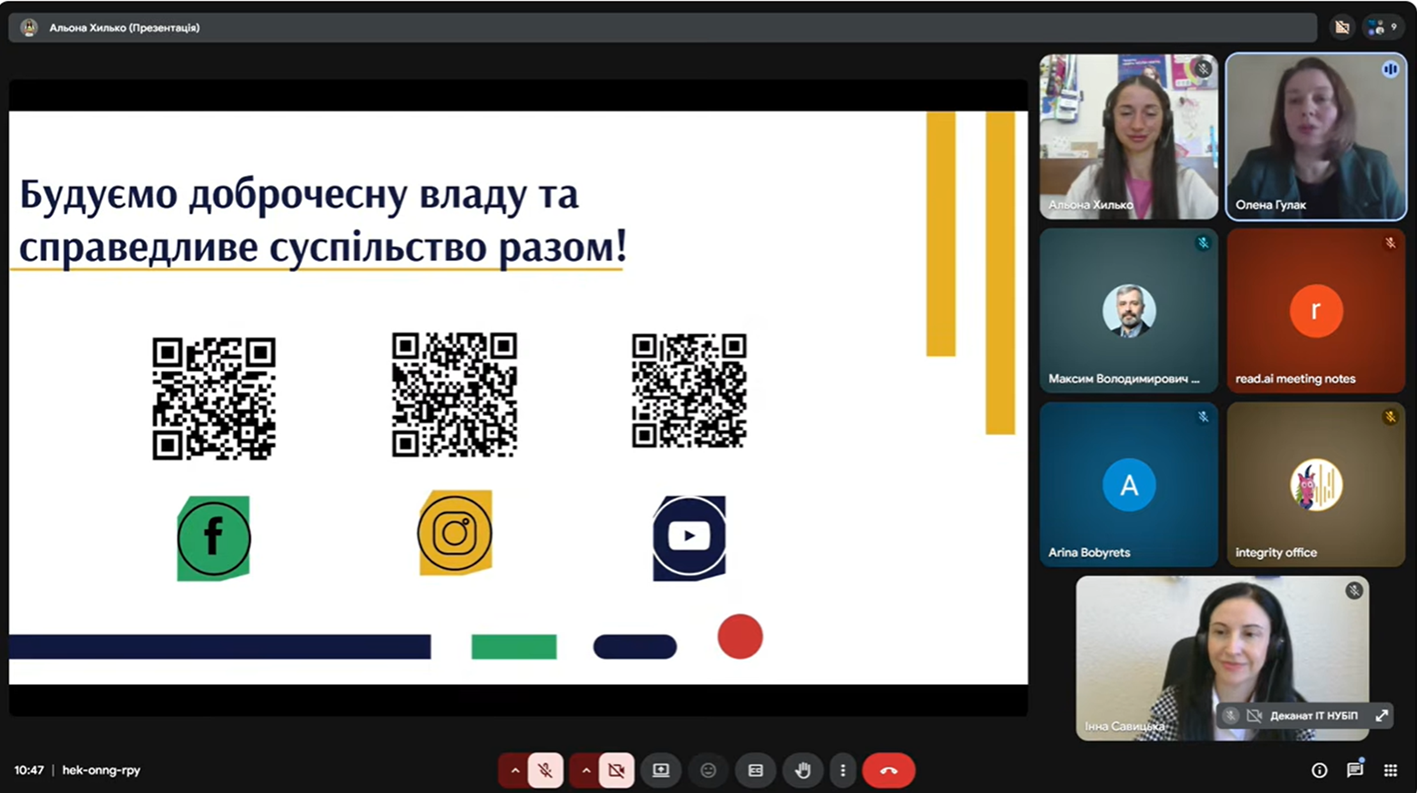Click the "Arina Bobyrets" name label
Viewport: 1417px width, 793px height.
[x=1089, y=552]
